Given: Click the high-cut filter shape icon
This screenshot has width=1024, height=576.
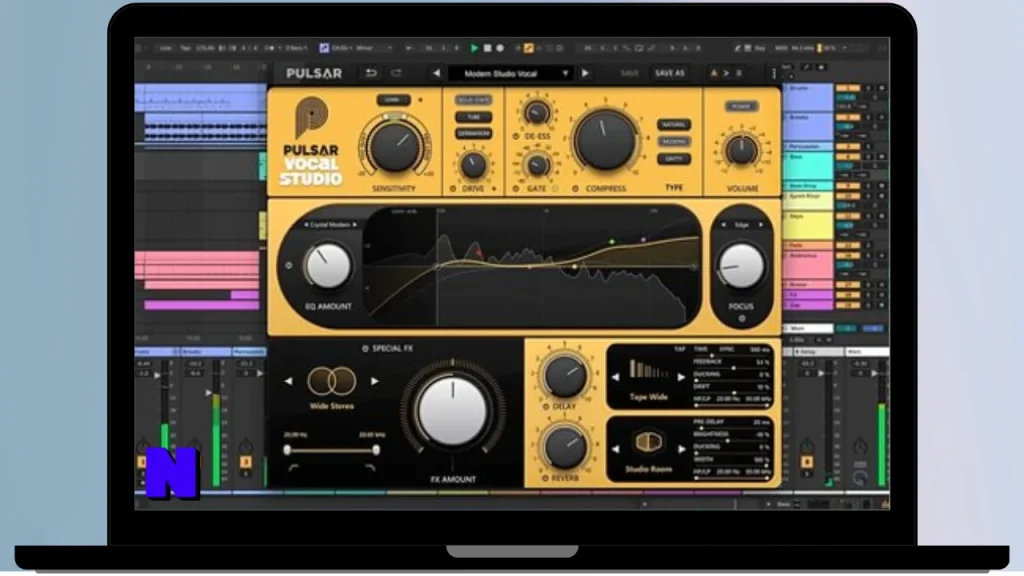Looking at the screenshot, I should (x=370, y=468).
